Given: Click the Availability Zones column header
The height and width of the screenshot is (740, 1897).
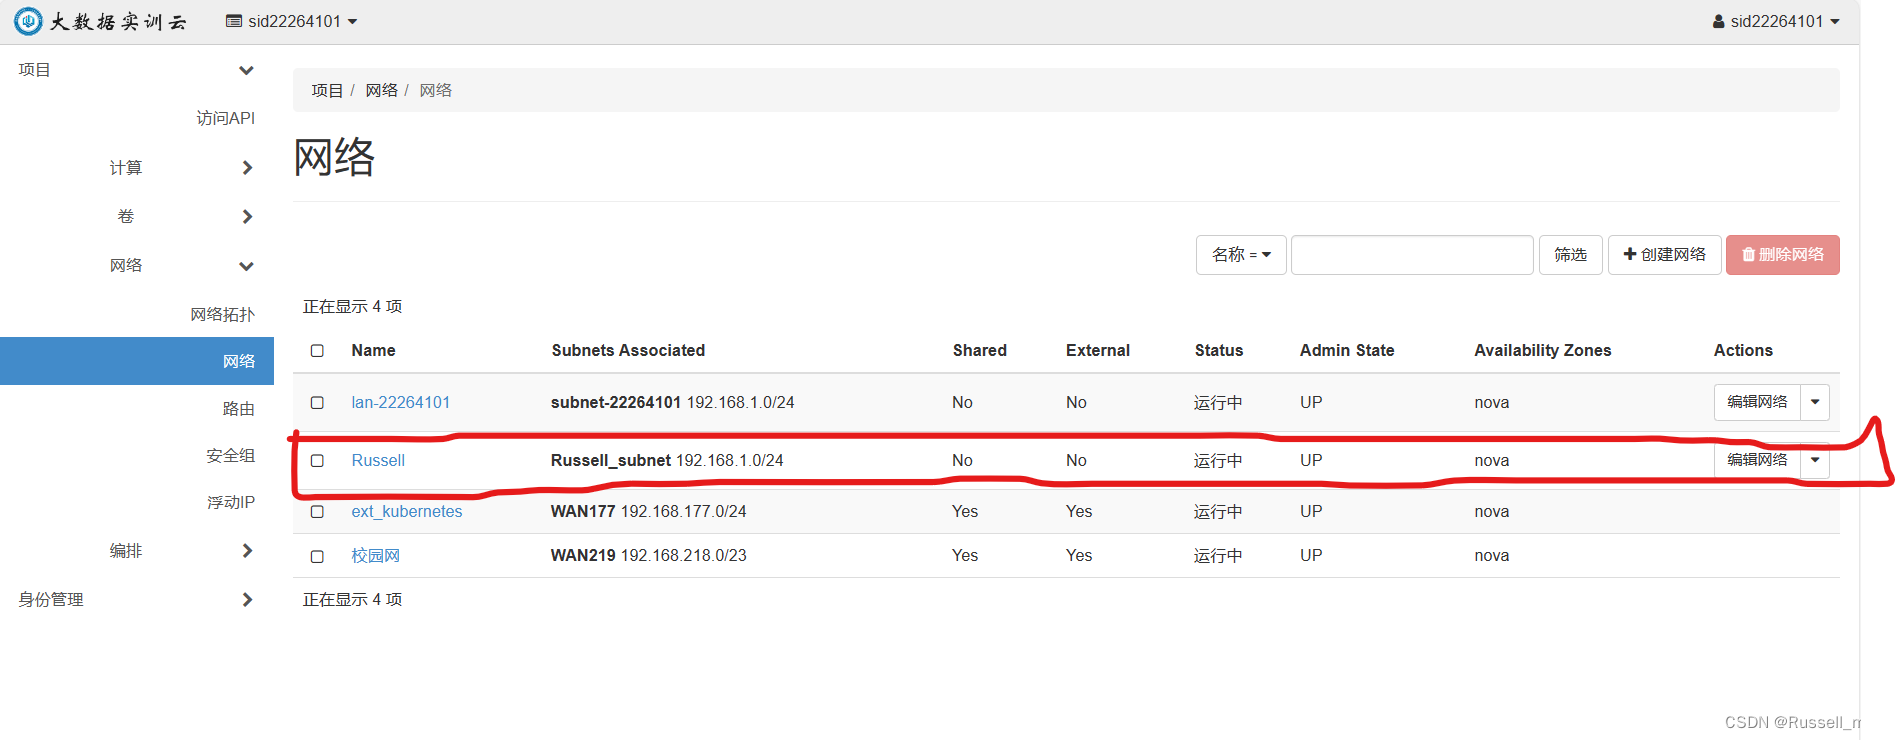Looking at the screenshot, I should click(x=1542, y=350).
